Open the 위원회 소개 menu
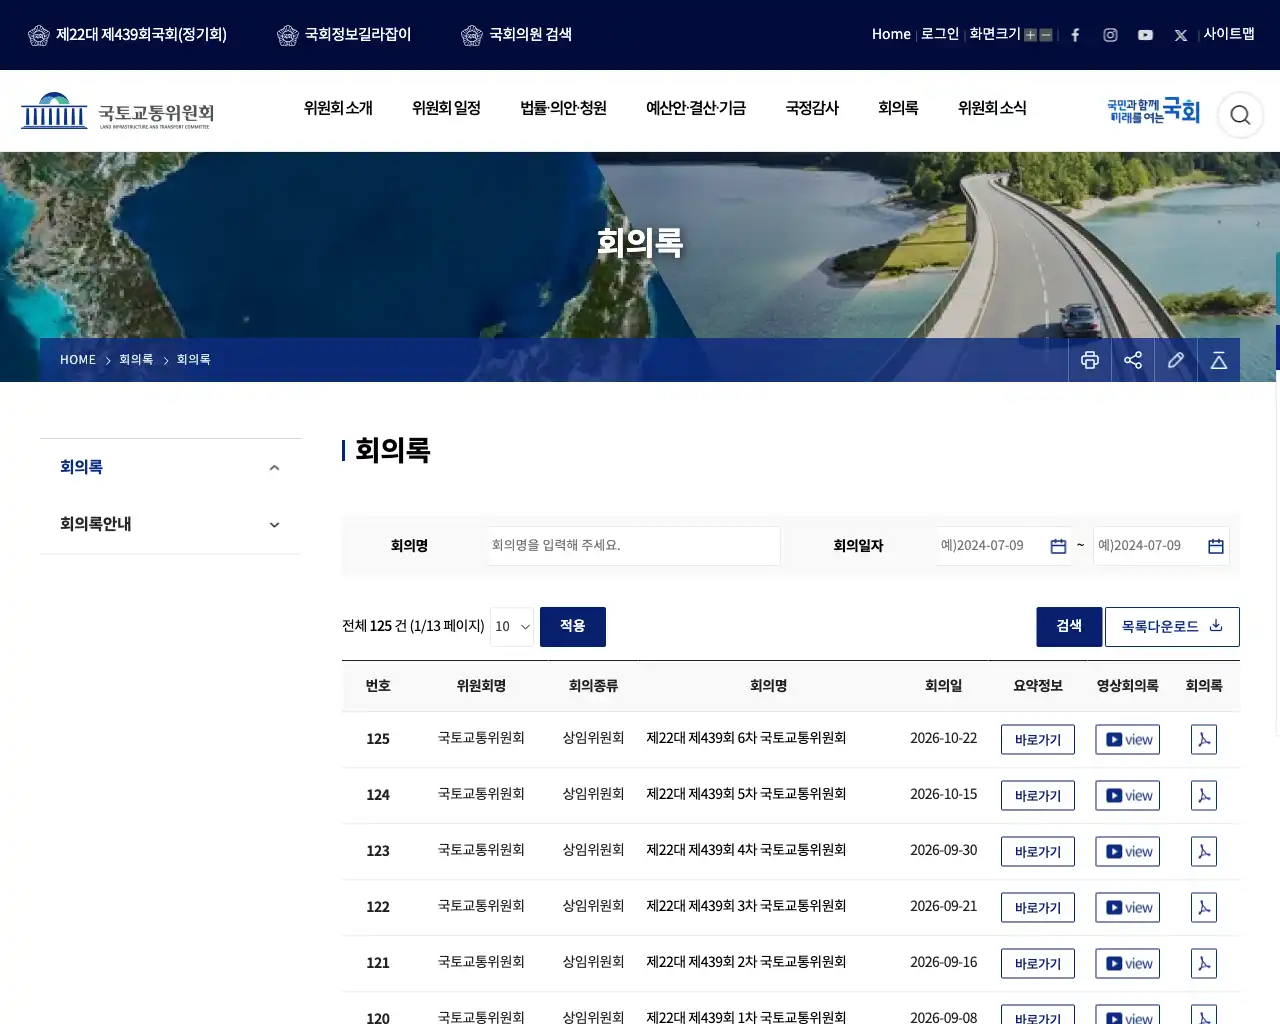The width and height of the screenshot is (1280, 1024). pos(338,108)
